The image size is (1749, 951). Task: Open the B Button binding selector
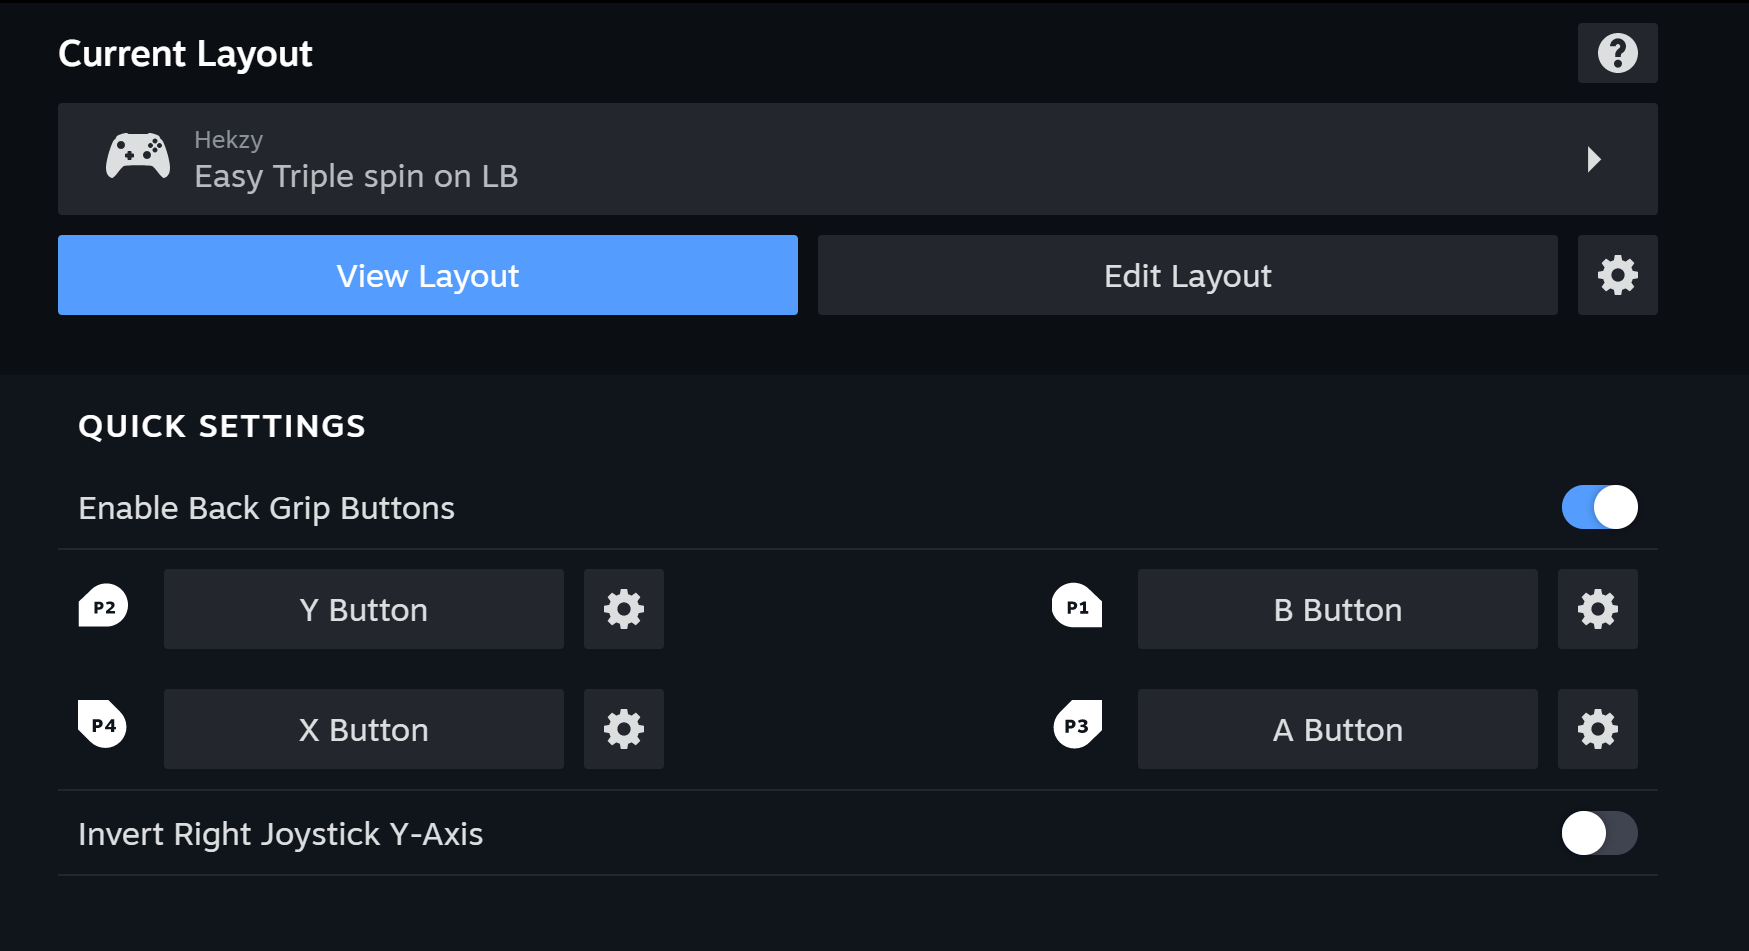click(x=1337, y=609)
